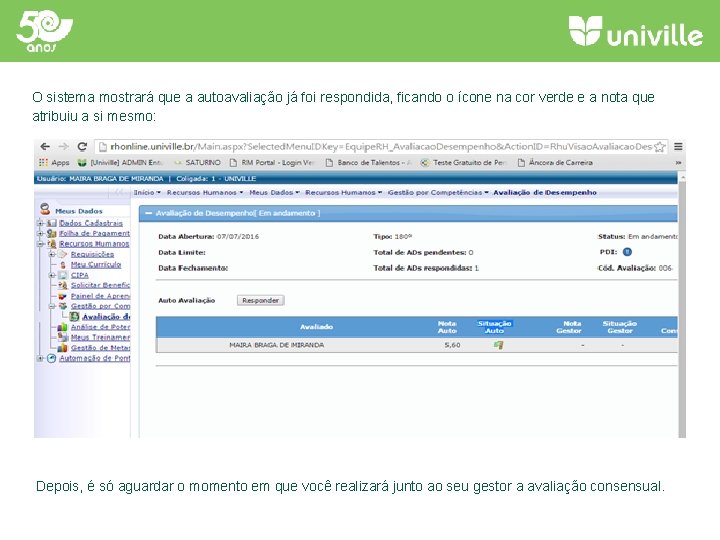Click the blue PDI icon
The height and width of the screenshot is (540, 720).
point(627,252)
